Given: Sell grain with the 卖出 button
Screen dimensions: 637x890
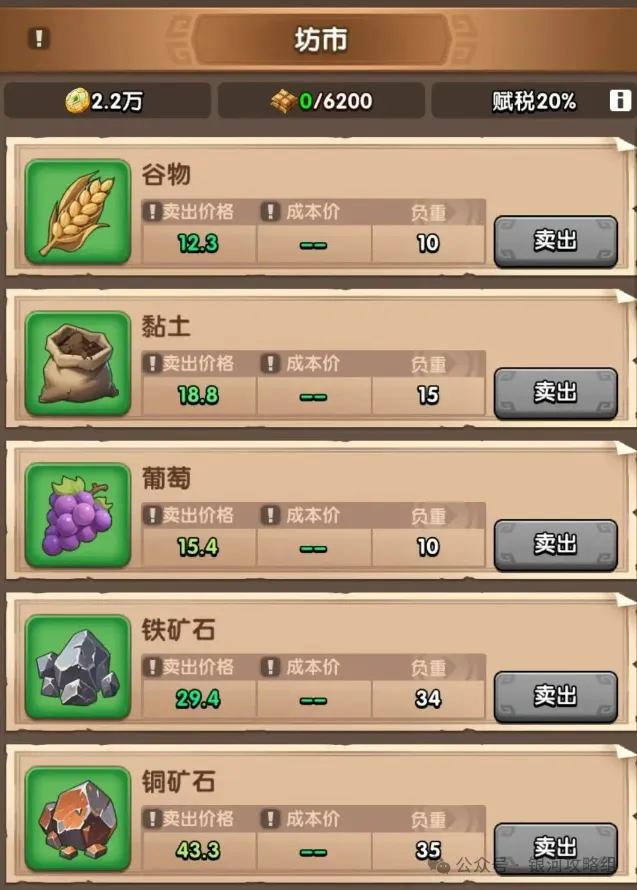Looking at the screenshot, I should pyautogui.click(x=555, y=241).
